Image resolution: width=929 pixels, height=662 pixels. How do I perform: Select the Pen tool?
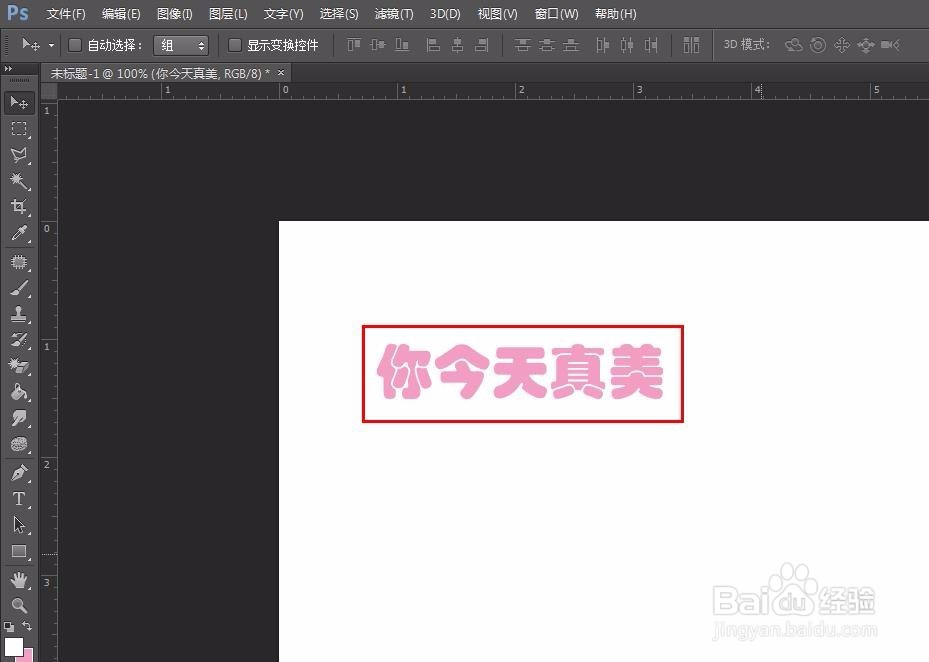click(19, 472)
